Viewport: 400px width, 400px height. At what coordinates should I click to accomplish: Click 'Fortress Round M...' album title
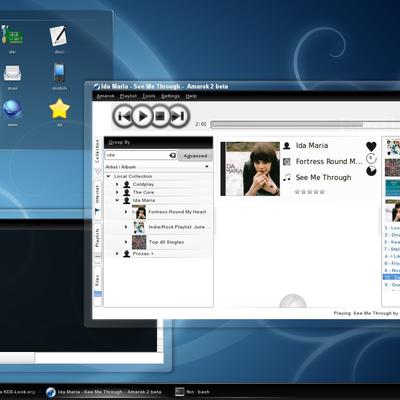329,162
